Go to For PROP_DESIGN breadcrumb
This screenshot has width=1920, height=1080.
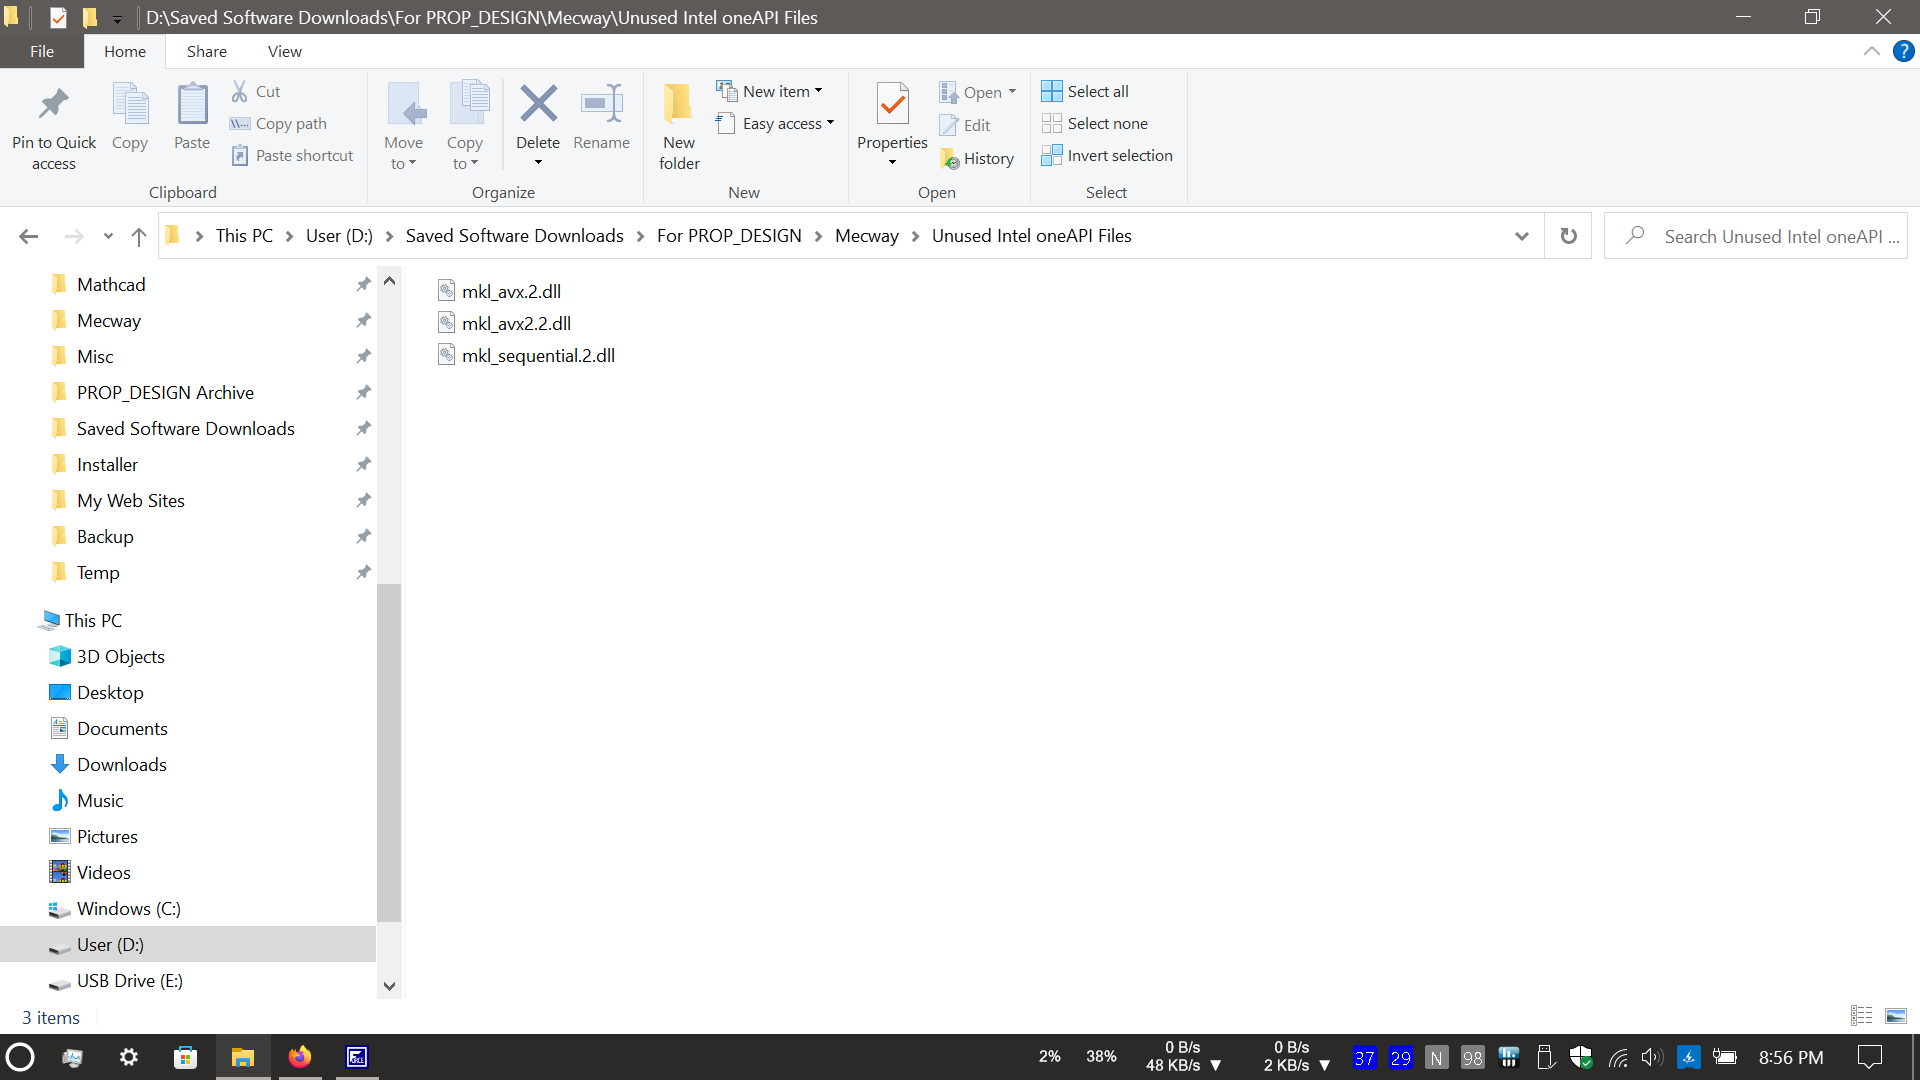(x=729, y=236)
